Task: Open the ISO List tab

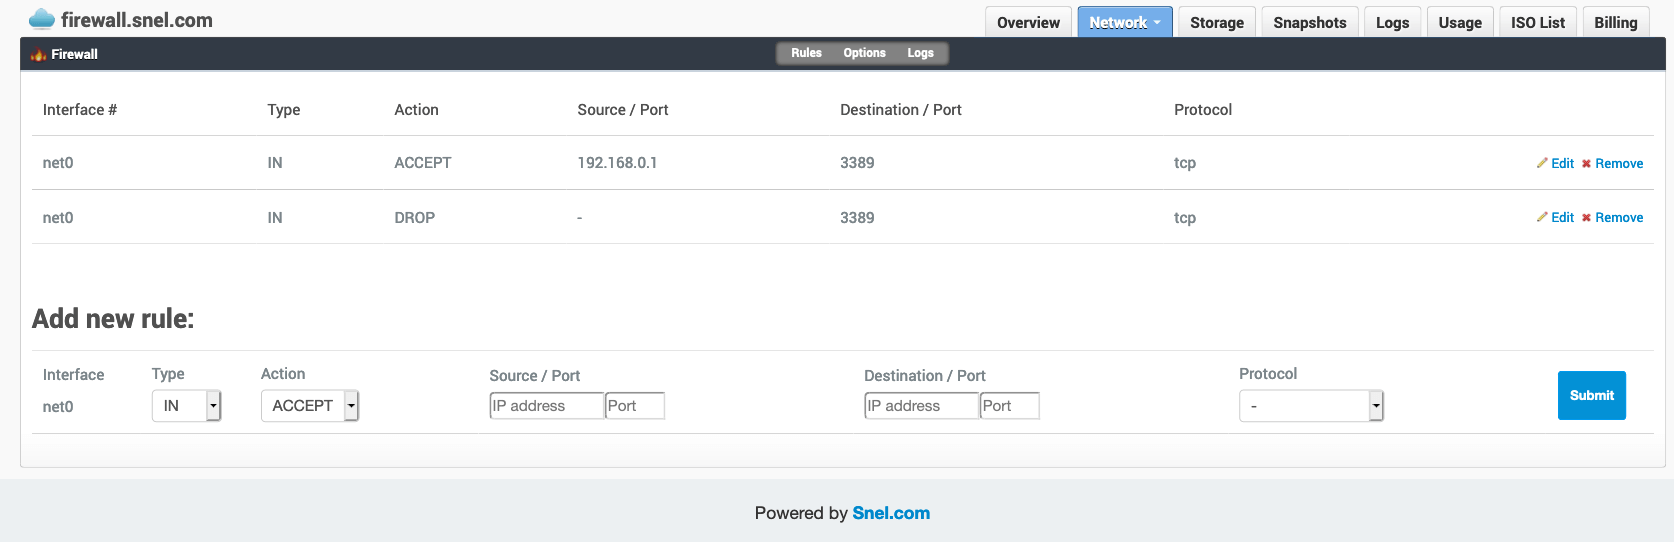Action: coord(1537,22)
